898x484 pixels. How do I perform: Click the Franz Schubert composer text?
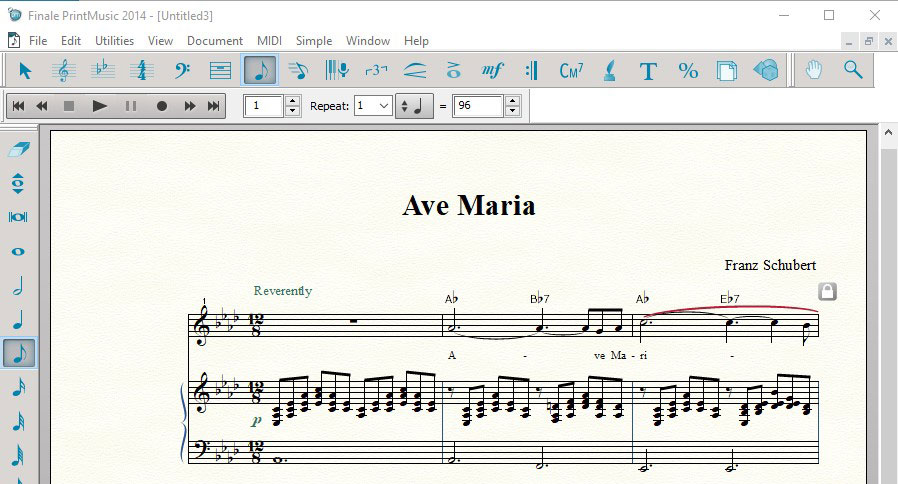(770, 265)
